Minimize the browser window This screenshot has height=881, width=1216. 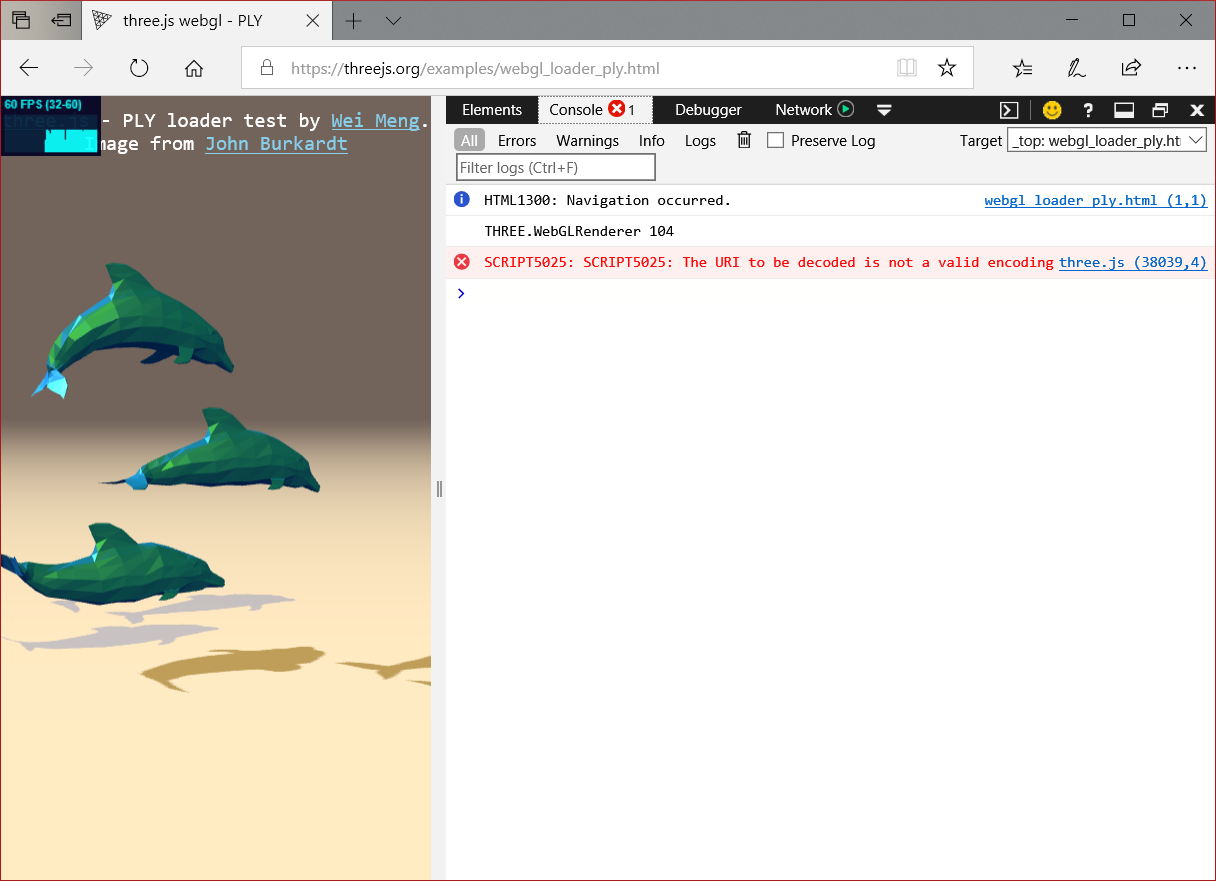1074,20
